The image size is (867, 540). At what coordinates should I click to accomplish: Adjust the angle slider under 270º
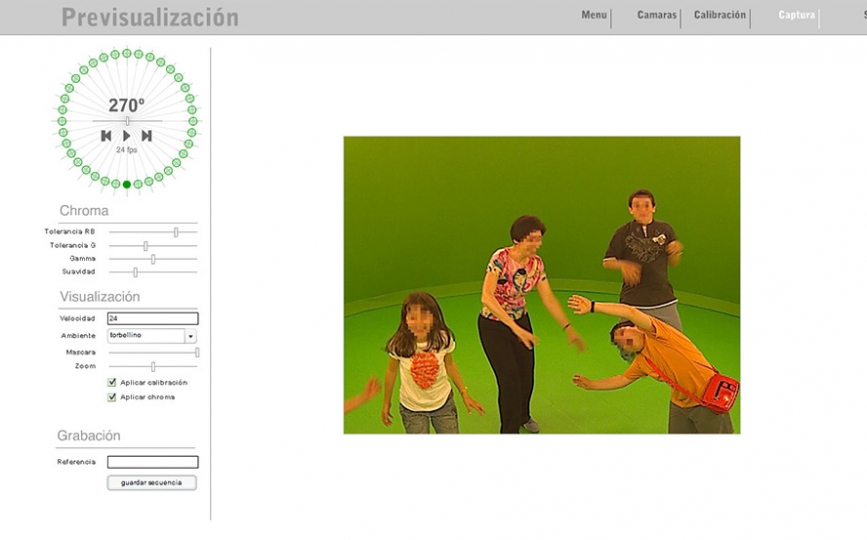(x=127, y=120)
